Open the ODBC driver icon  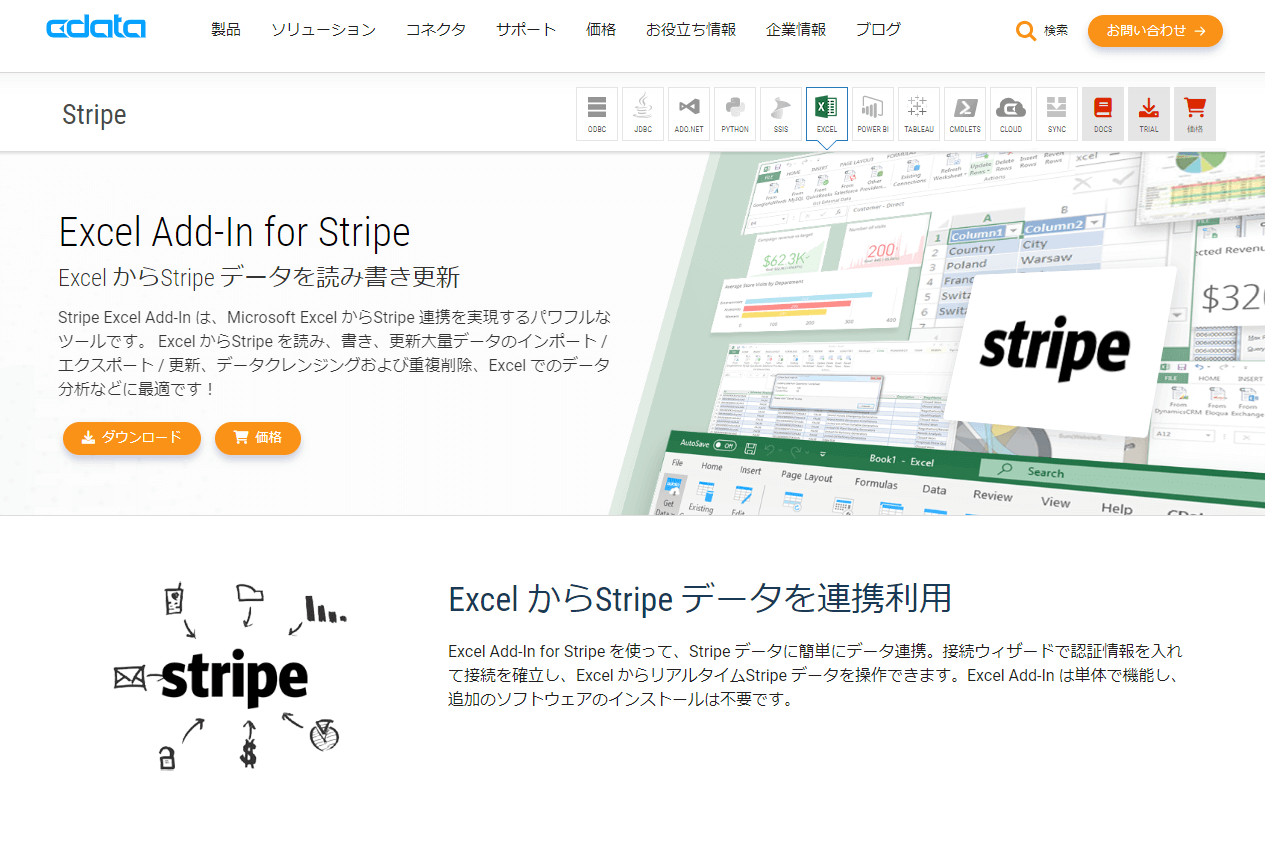597,114
